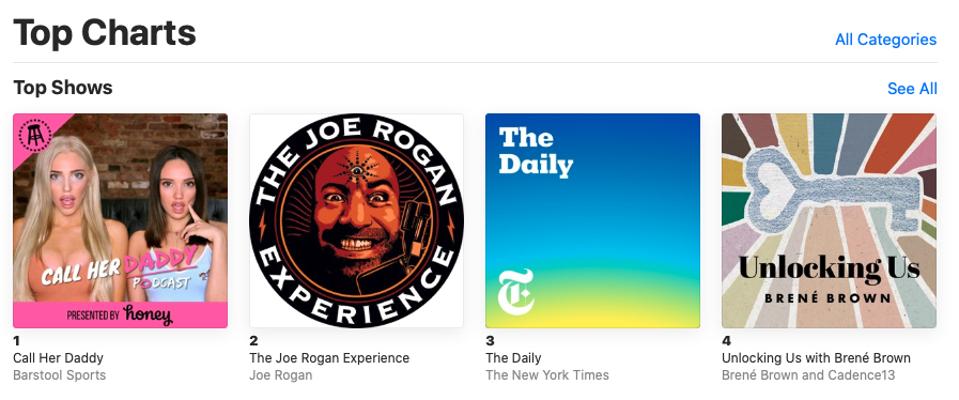
Task: Click See All for Top Shows
Action: 912,89
